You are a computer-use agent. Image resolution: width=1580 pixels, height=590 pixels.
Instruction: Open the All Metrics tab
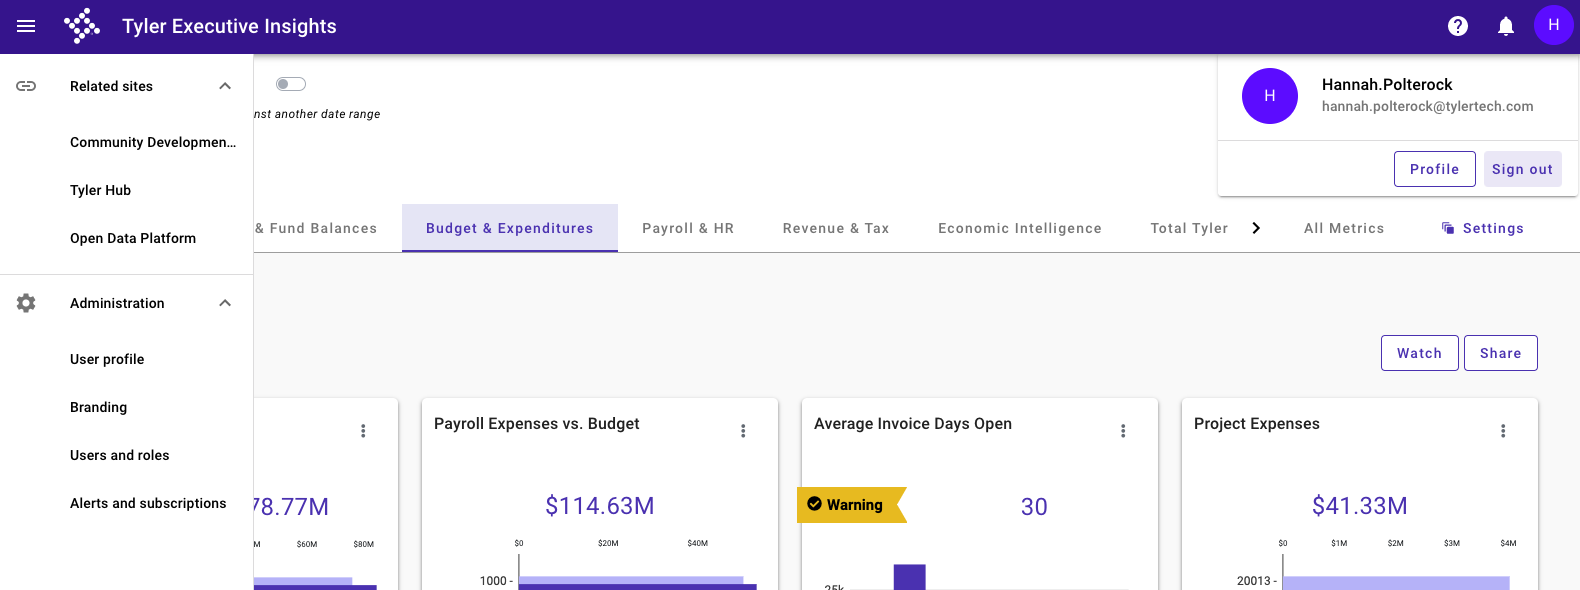pyautogui.click(x=1344, y=228)
